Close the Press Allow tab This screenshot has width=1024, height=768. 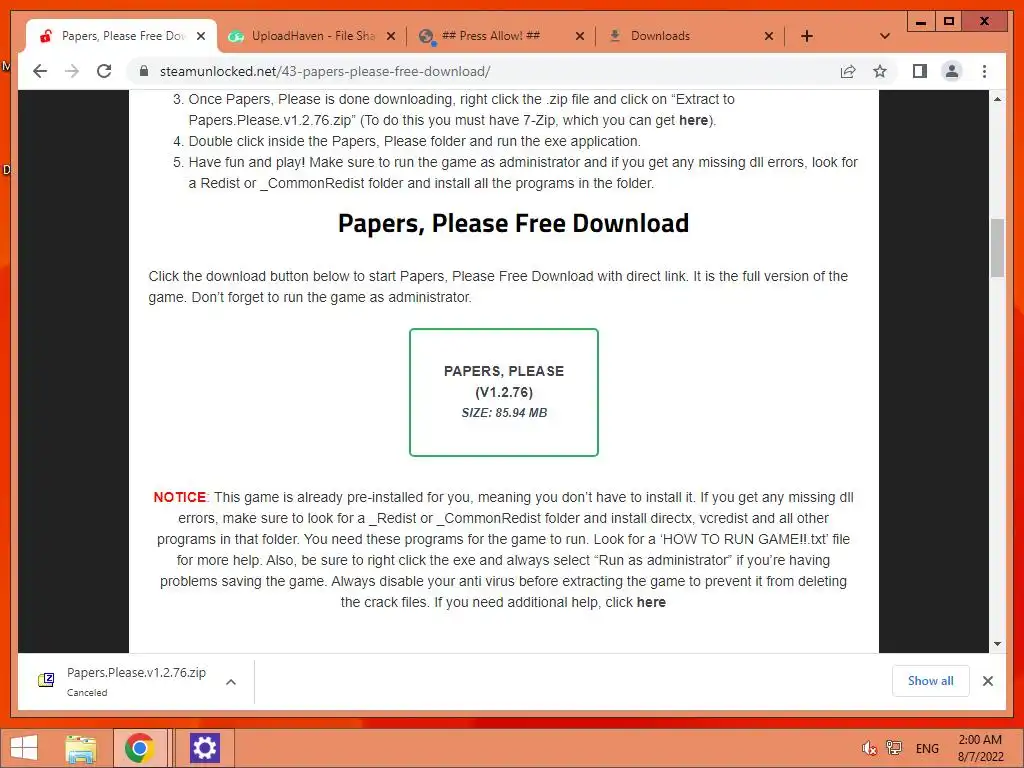[x=579, y=36]
